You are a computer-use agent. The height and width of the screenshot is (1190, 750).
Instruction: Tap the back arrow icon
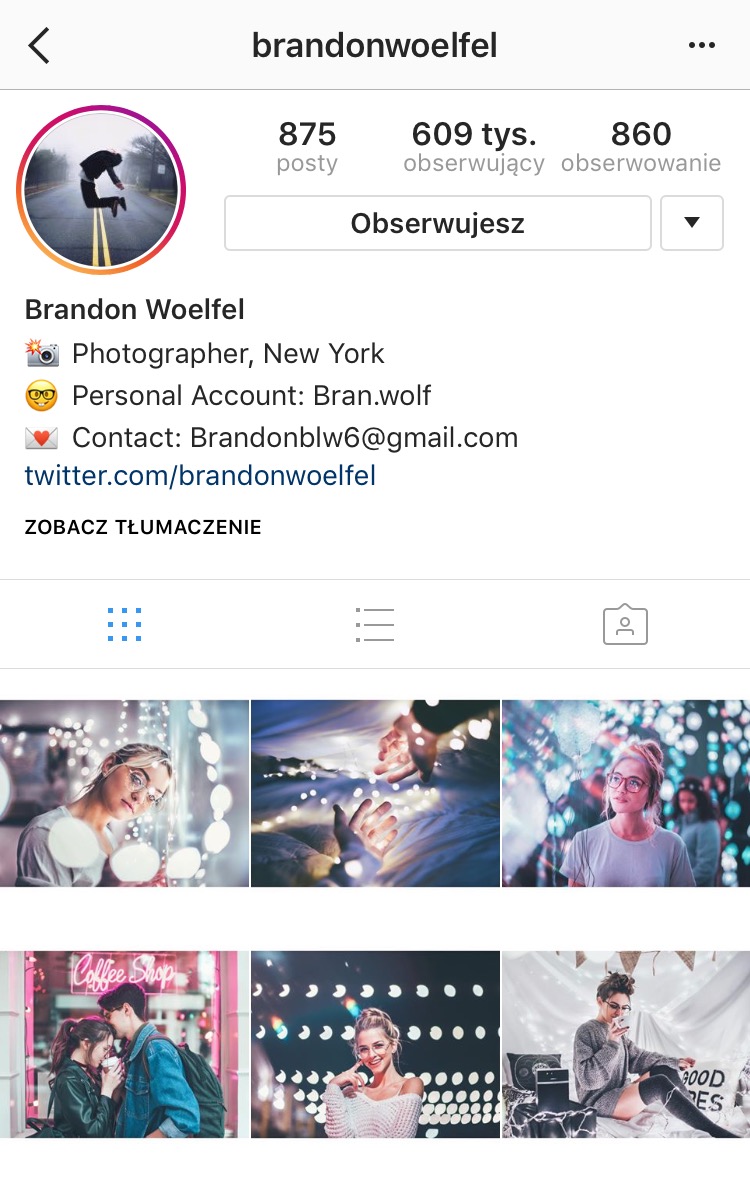click(39, 46)
